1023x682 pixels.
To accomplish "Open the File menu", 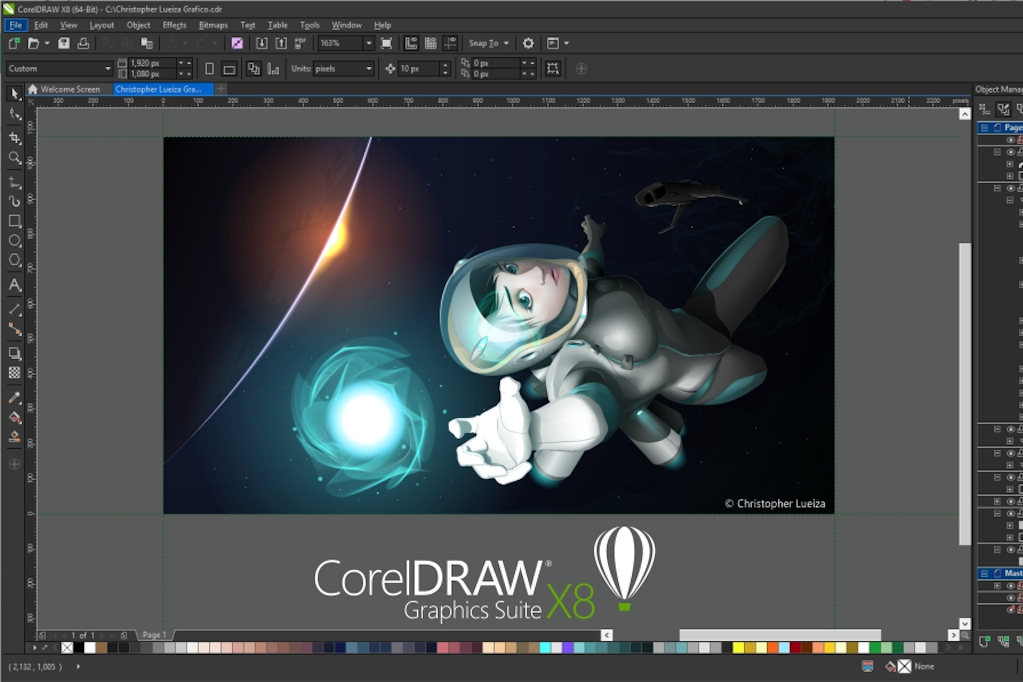I will point(15,25).
